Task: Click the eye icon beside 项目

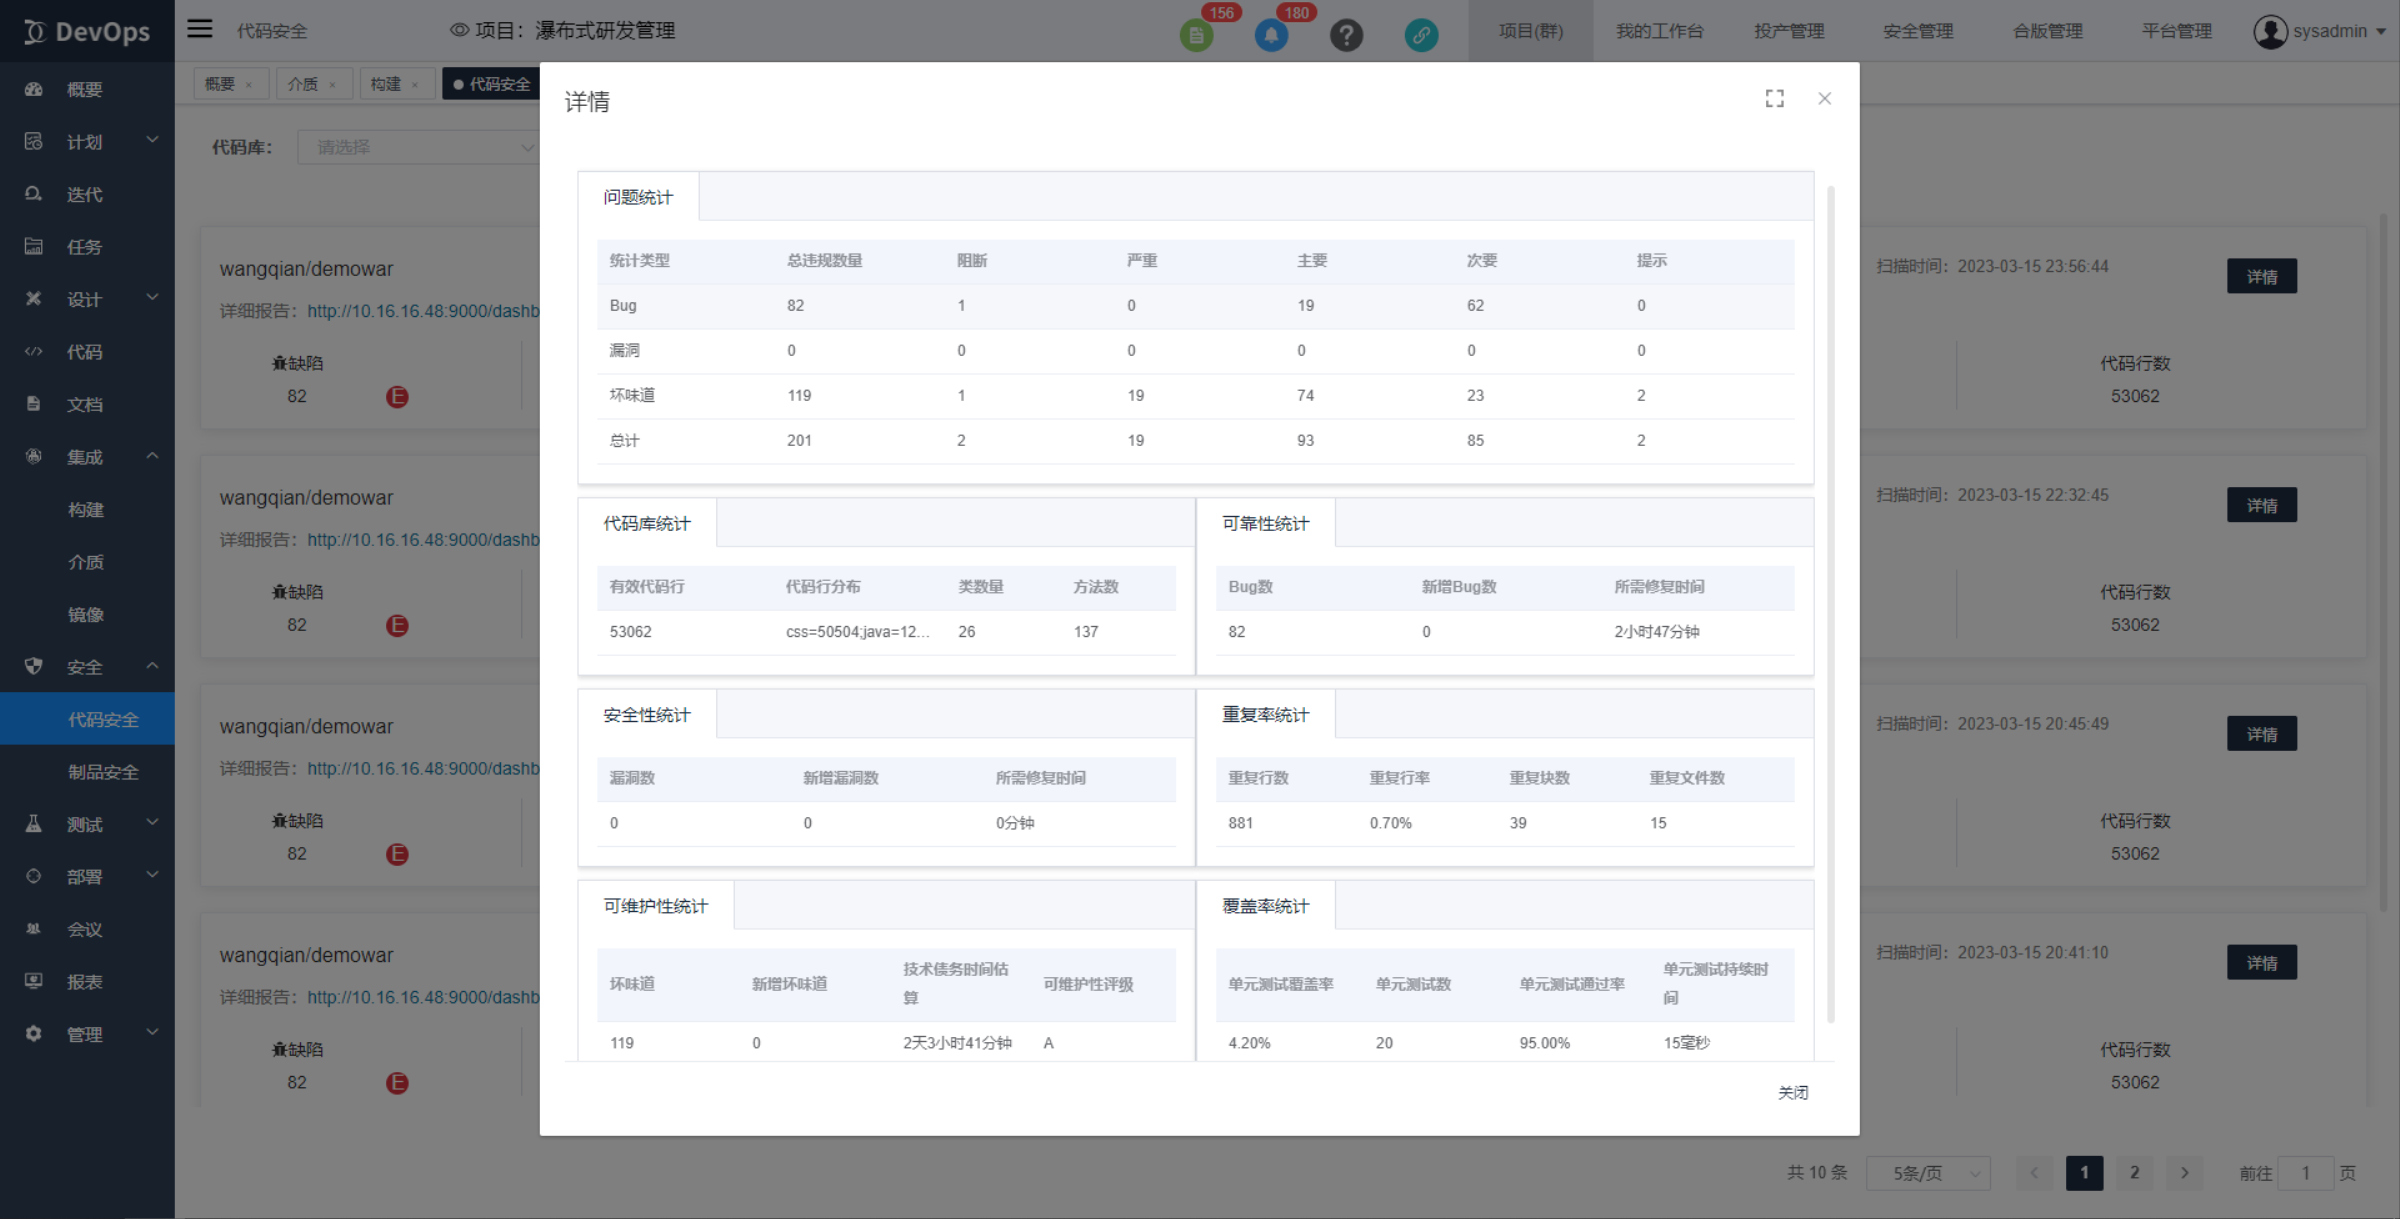Action: coord(458,30)
